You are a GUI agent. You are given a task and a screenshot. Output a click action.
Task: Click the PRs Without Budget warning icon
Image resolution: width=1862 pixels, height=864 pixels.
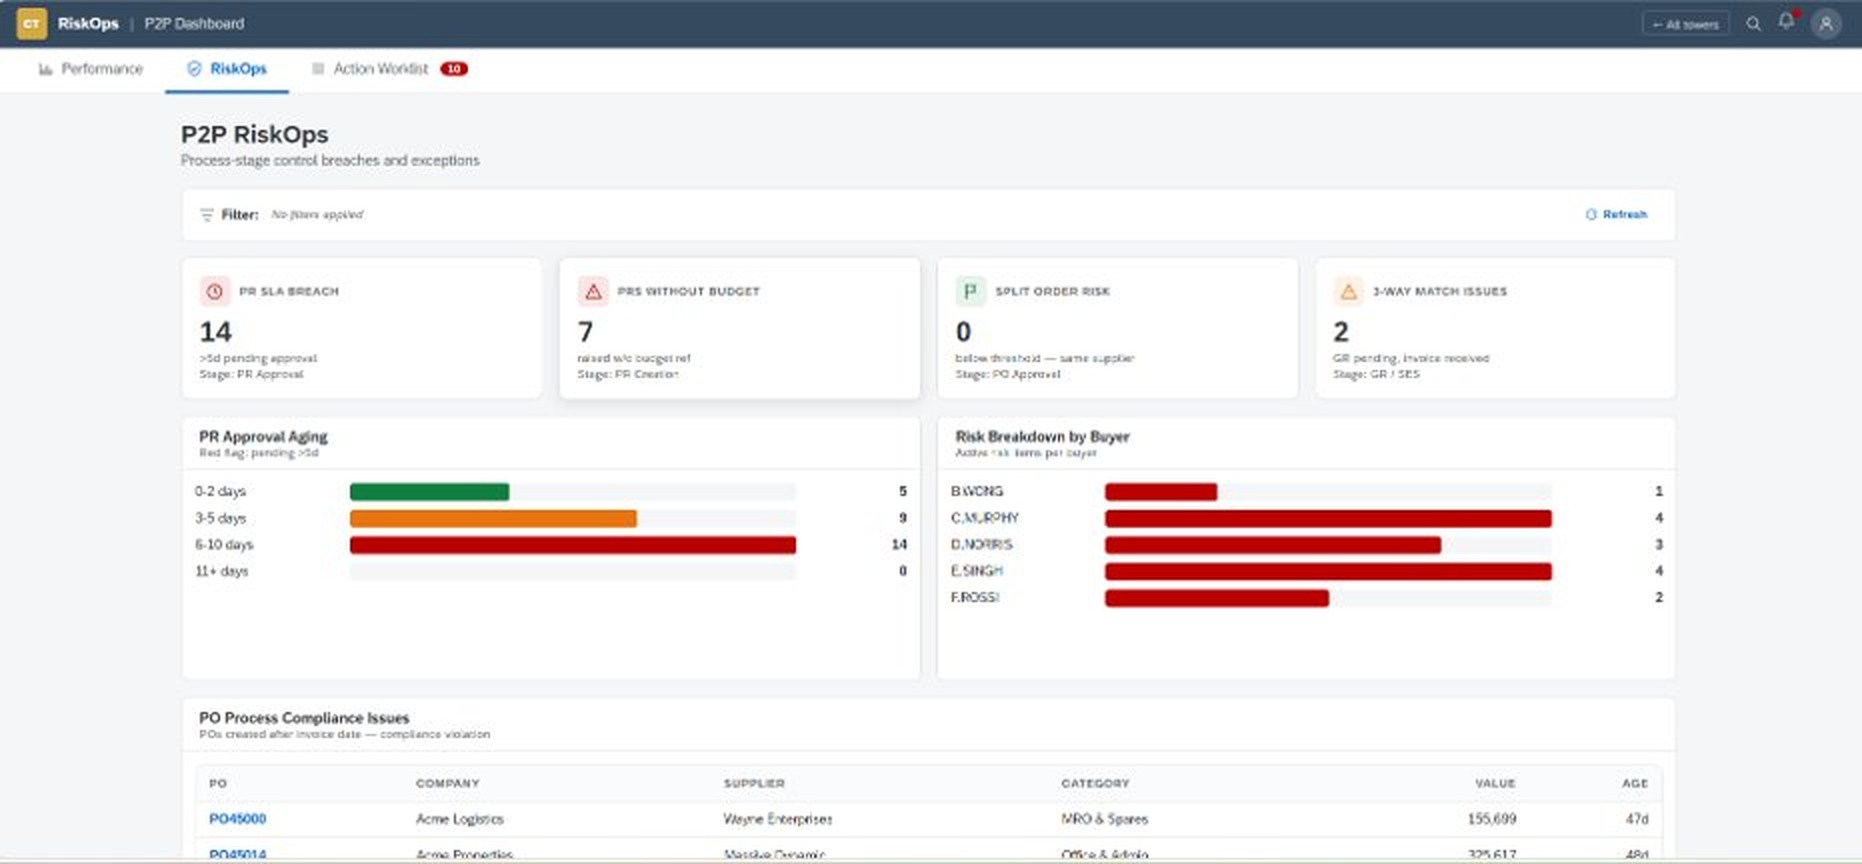point(593,291)
